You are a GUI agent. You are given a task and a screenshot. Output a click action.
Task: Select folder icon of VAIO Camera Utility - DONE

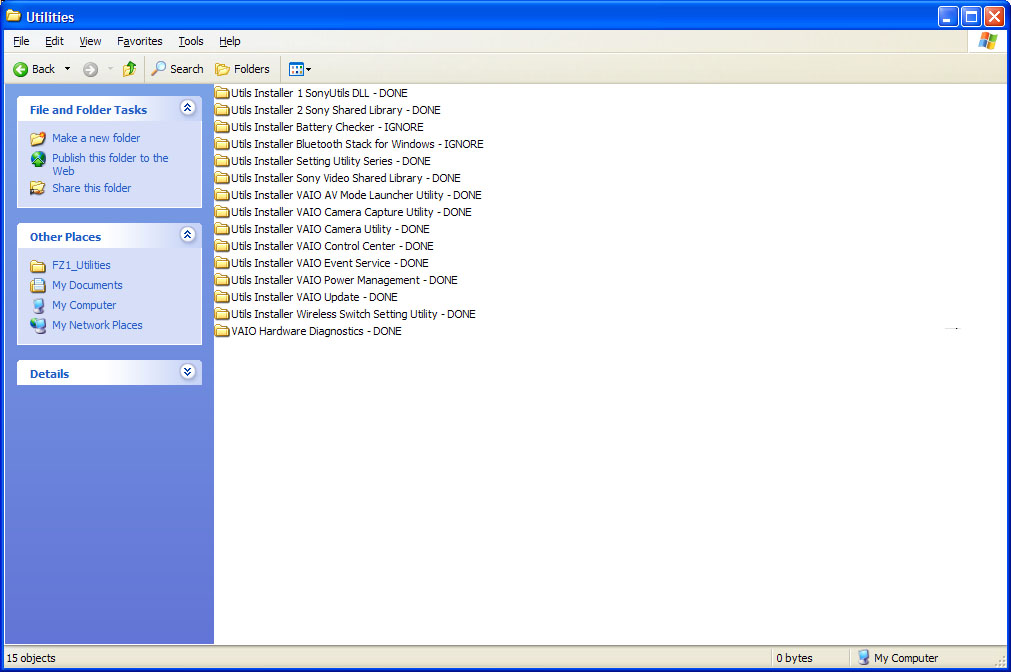click(x=222, y=229)
